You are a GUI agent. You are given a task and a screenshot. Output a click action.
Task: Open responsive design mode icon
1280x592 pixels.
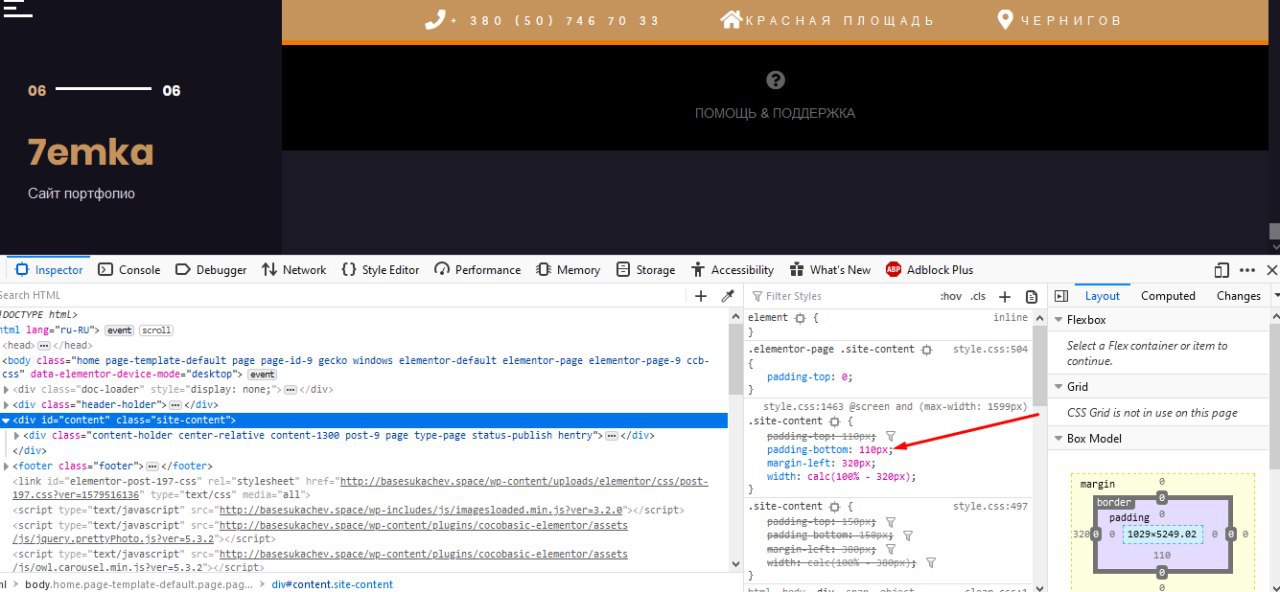click(x=1221, y=270)
